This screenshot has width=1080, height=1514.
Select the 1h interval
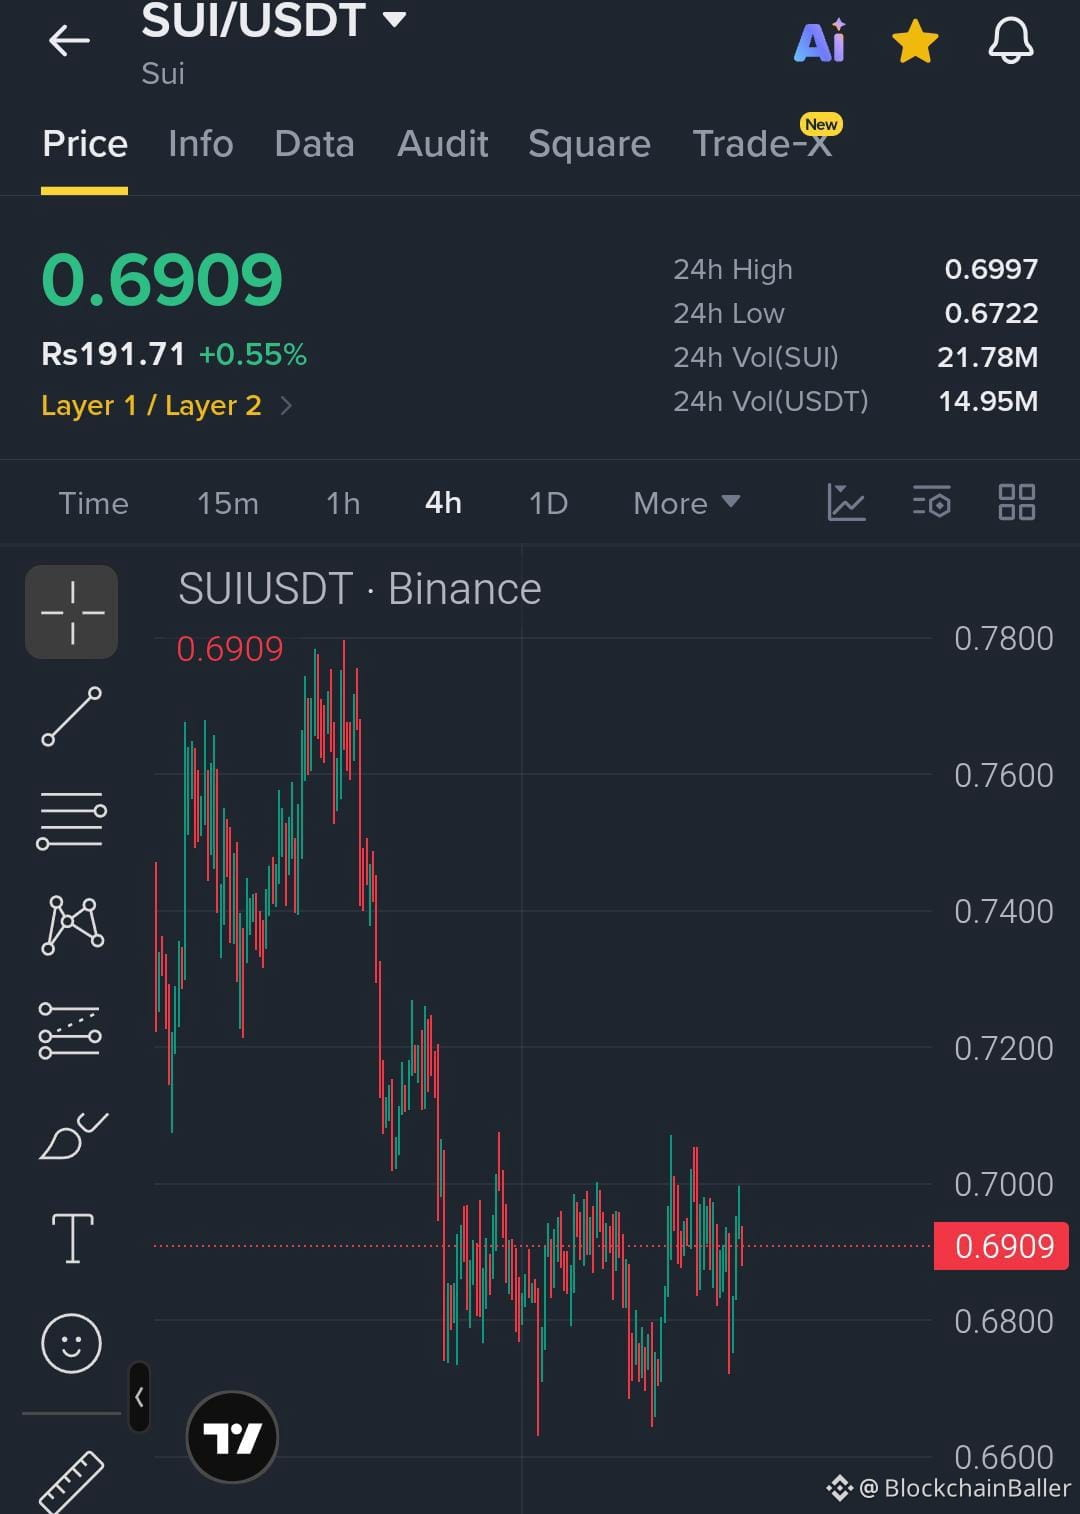pos(343,503)
